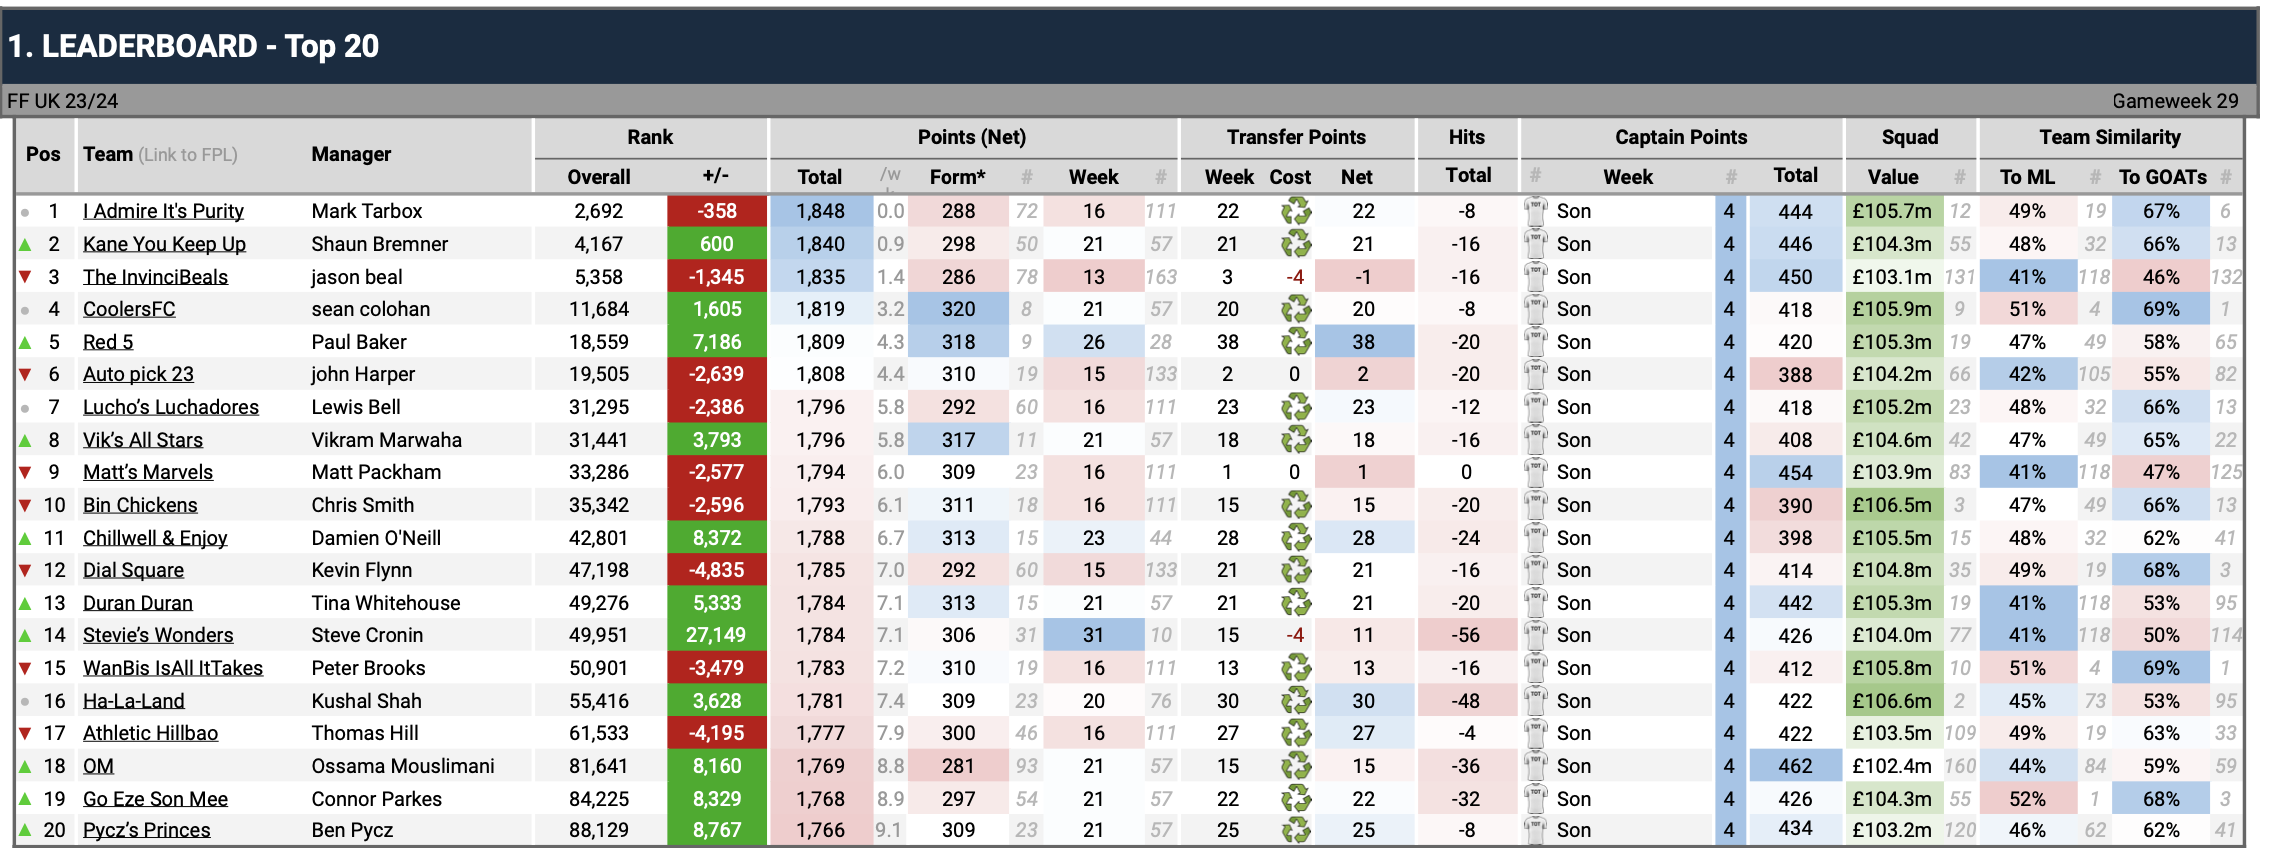2270x848 pixels.
Task: Open the Duran Duran team link
Action: (138, 603)
